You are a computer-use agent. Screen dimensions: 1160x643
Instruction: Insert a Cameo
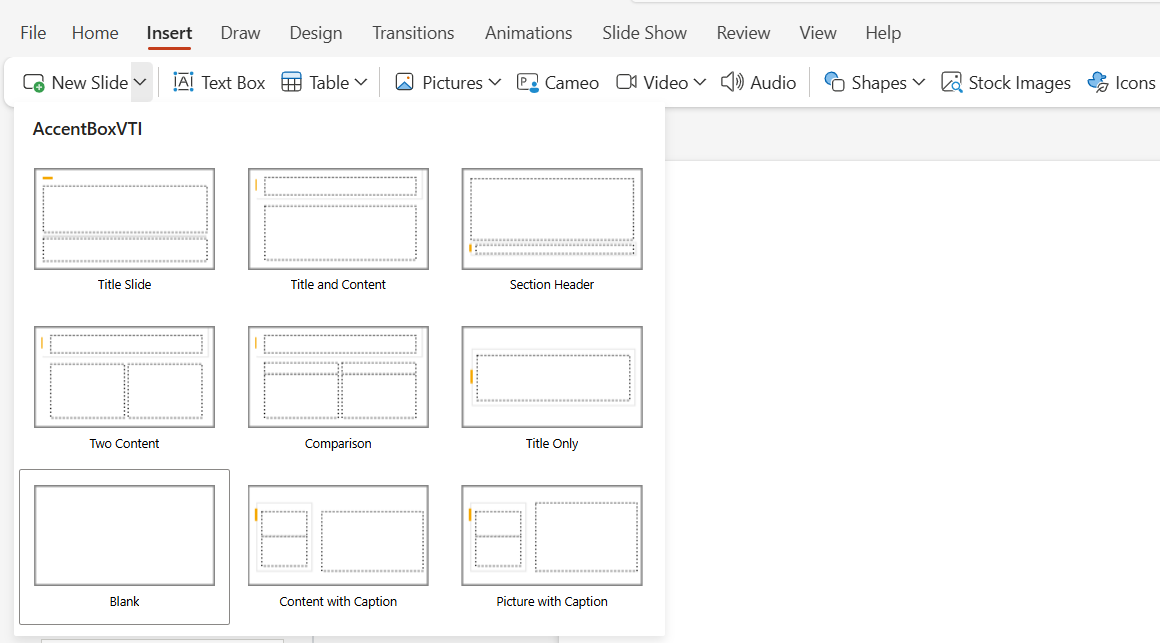557,82
